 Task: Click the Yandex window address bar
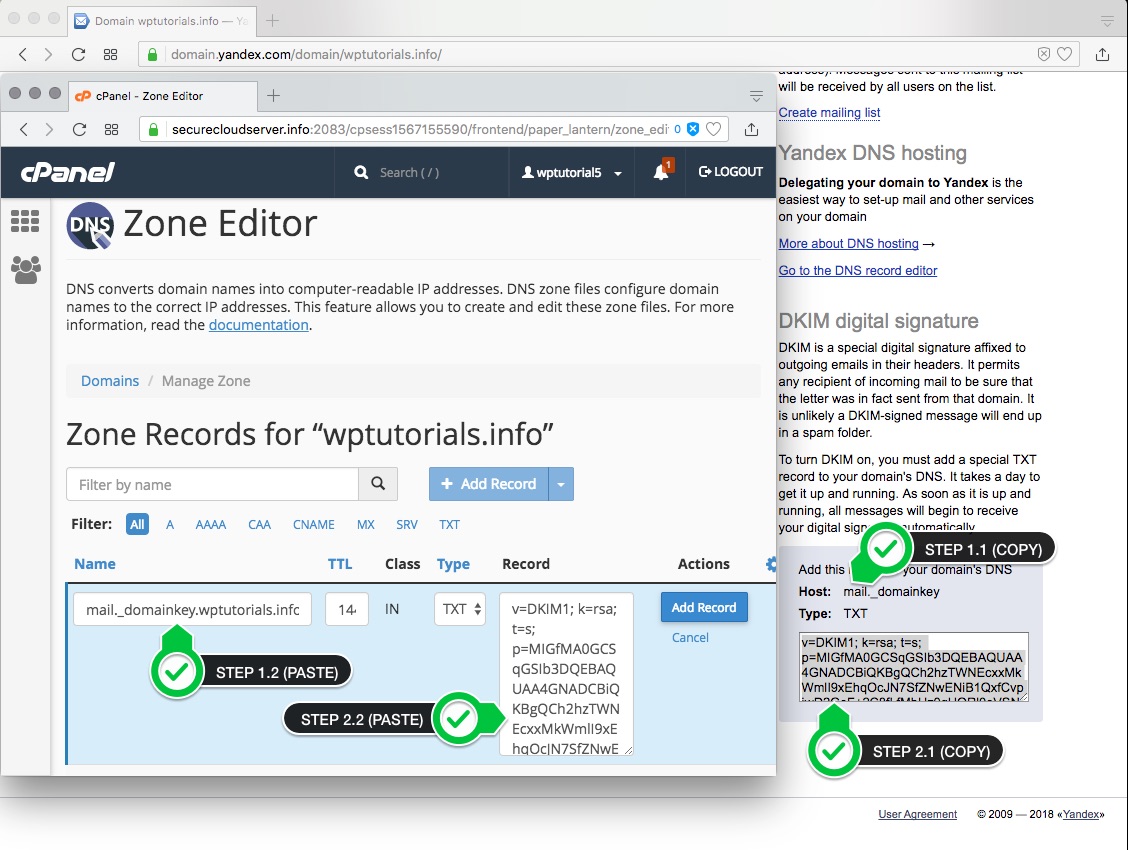609,54
